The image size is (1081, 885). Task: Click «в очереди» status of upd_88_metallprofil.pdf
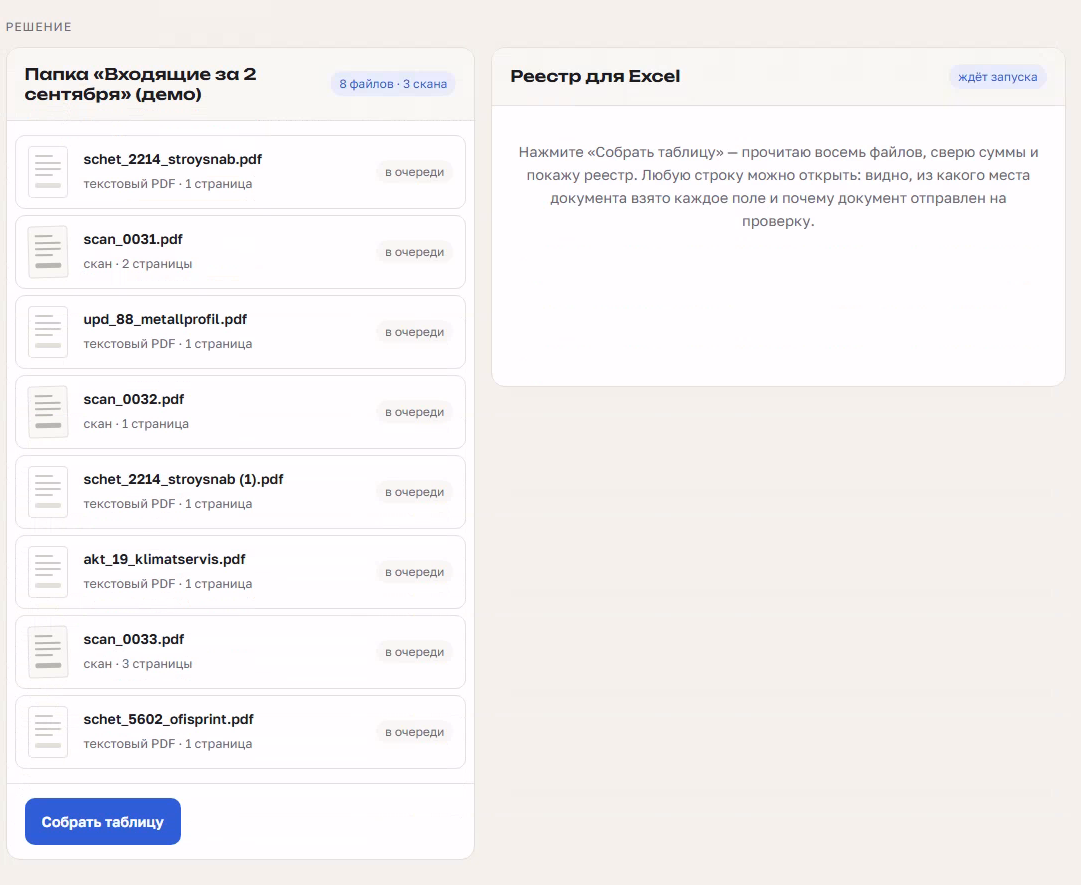414,332
